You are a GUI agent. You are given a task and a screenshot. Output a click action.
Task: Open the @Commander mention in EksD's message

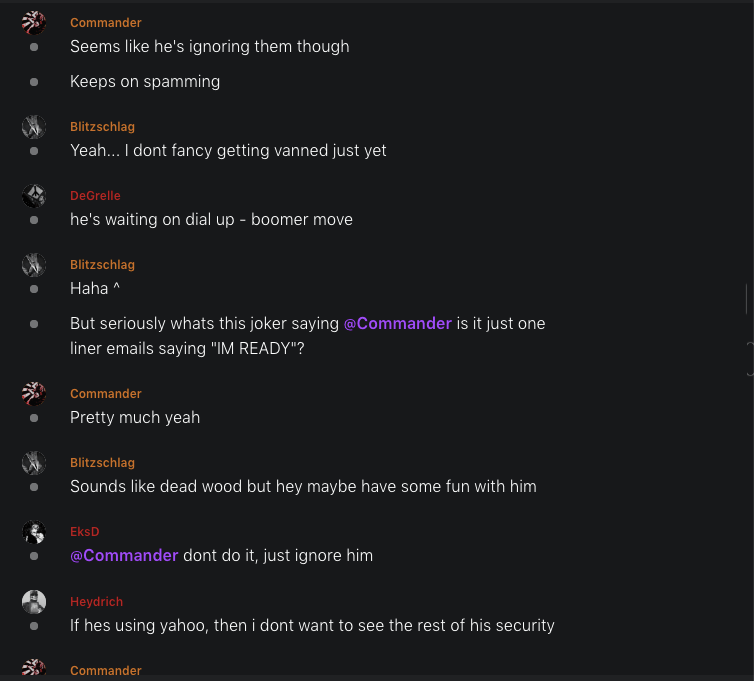click(x=124, y=556)
